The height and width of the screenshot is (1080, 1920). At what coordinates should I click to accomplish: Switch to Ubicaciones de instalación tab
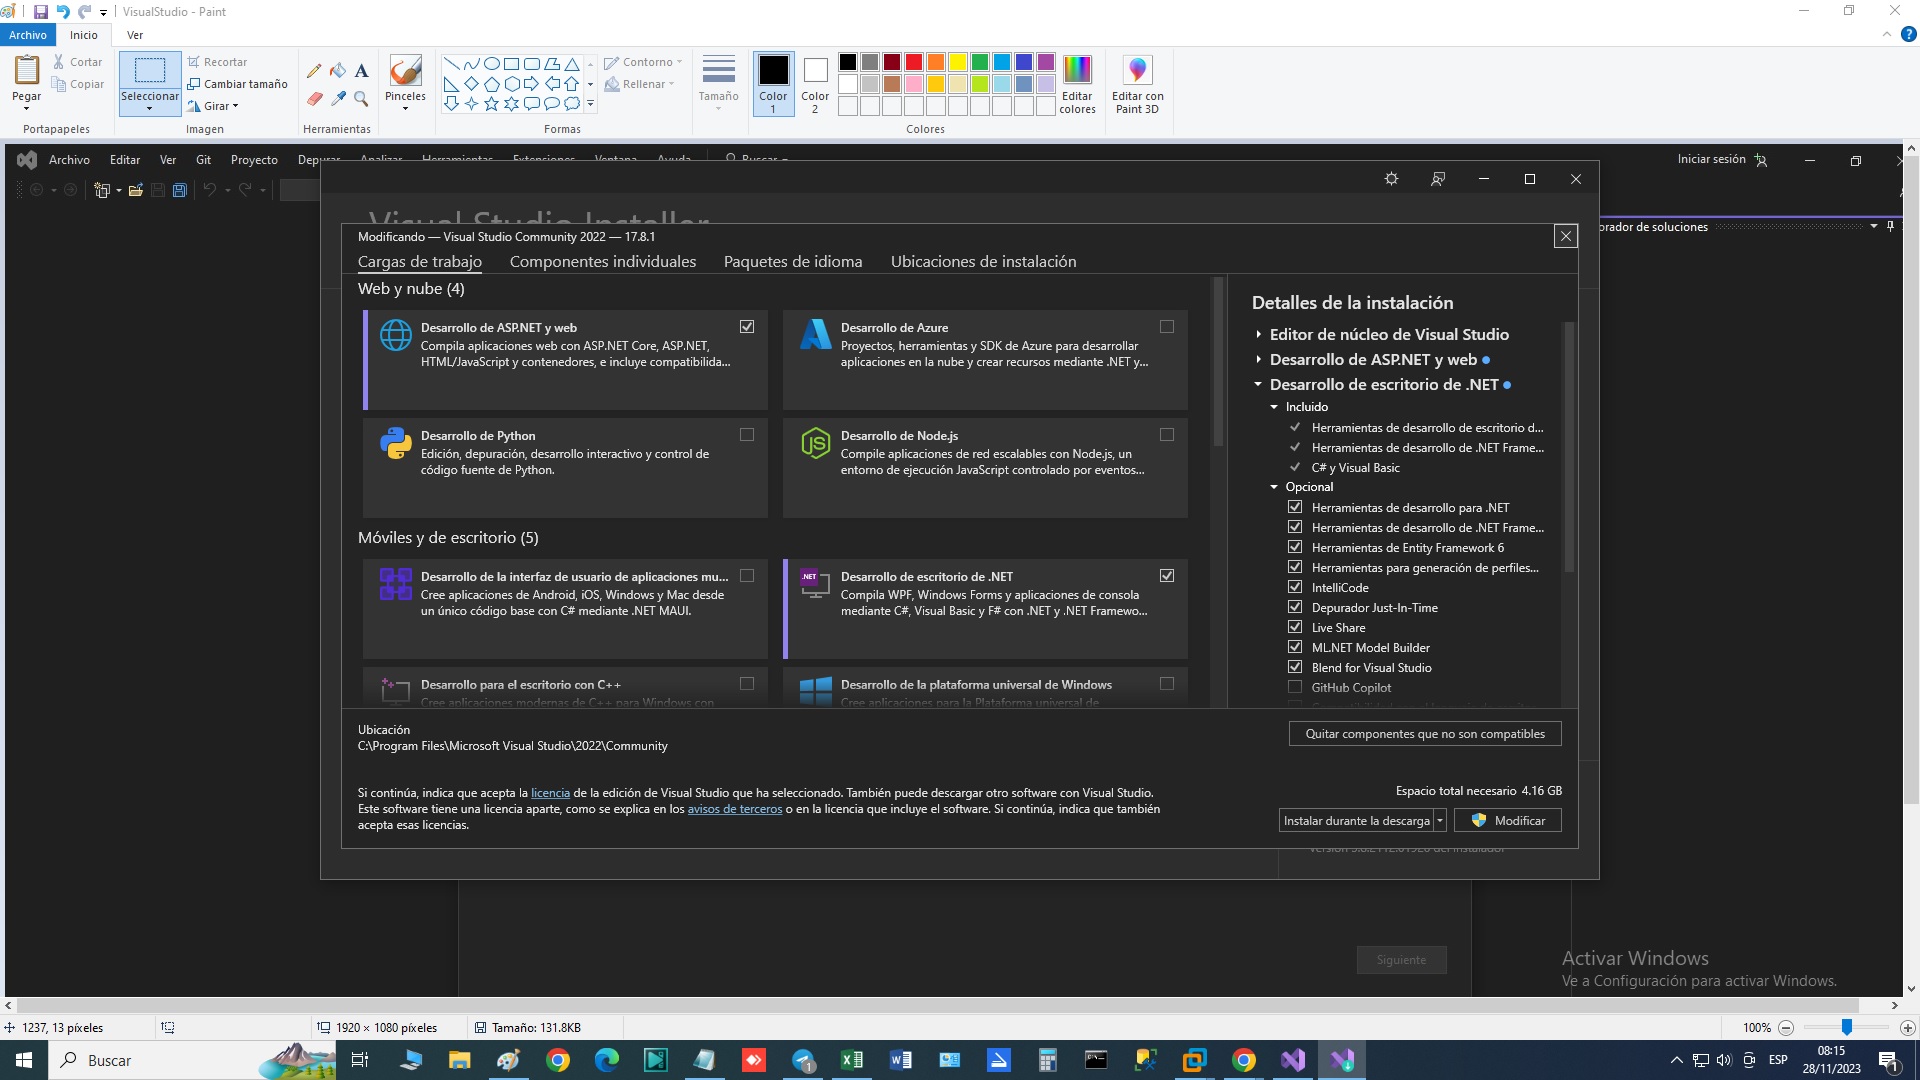[x=984, y=262]
